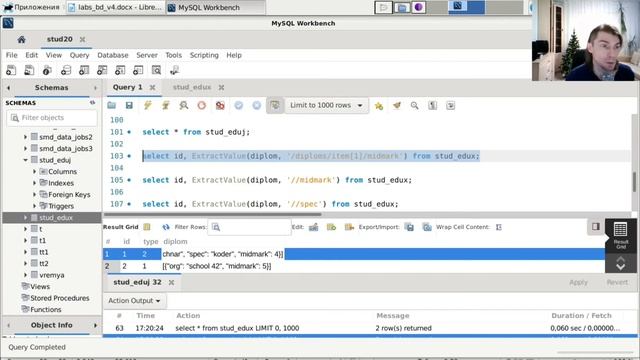Open the Scripting menu
The width and height of the screenshot is (640, 360).
coord(204,55)
